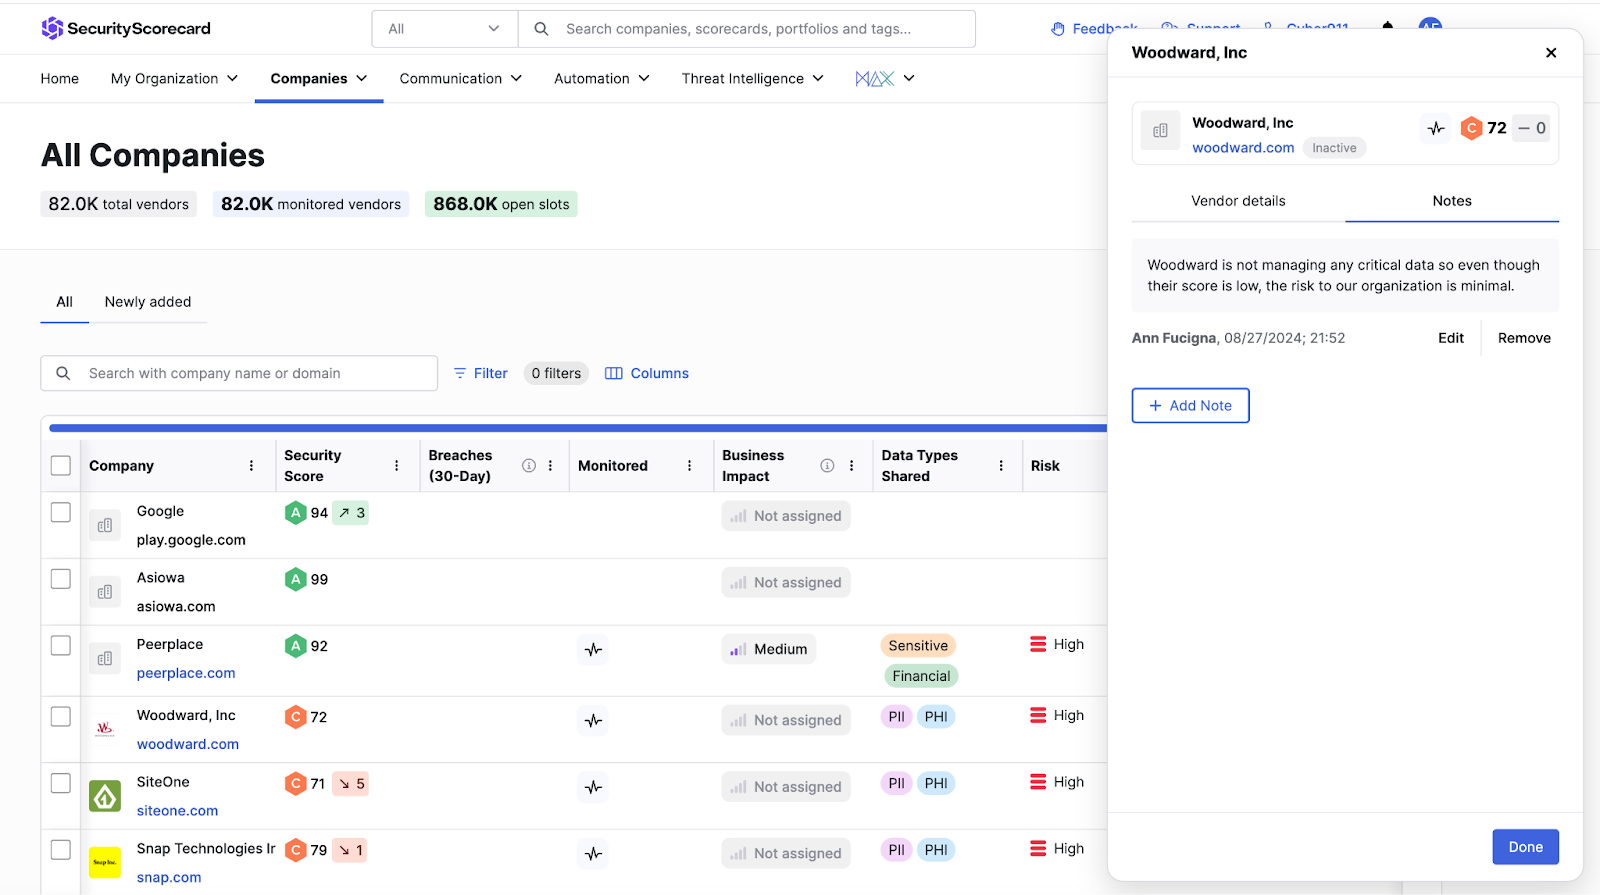The height and width of the screenshot is (895, 1600).
Task: Check the SiteOne row checkbox
Action: 61,783
